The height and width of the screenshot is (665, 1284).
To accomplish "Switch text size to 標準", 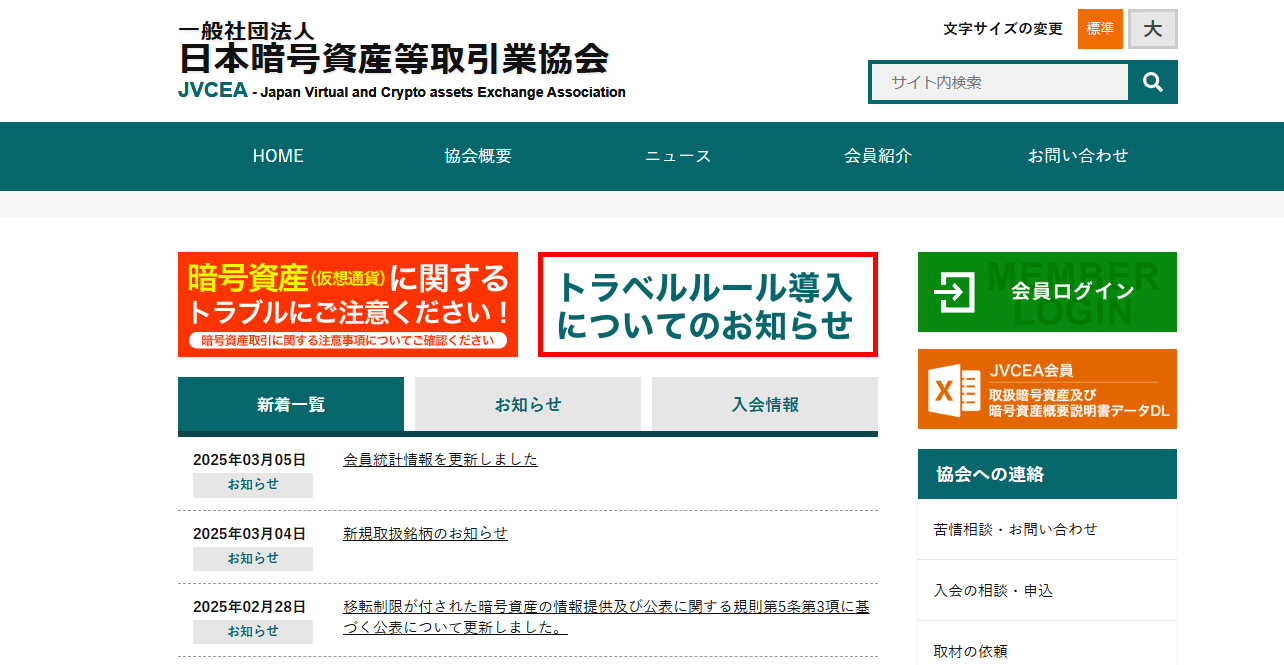I will [x=1100, y=29].
